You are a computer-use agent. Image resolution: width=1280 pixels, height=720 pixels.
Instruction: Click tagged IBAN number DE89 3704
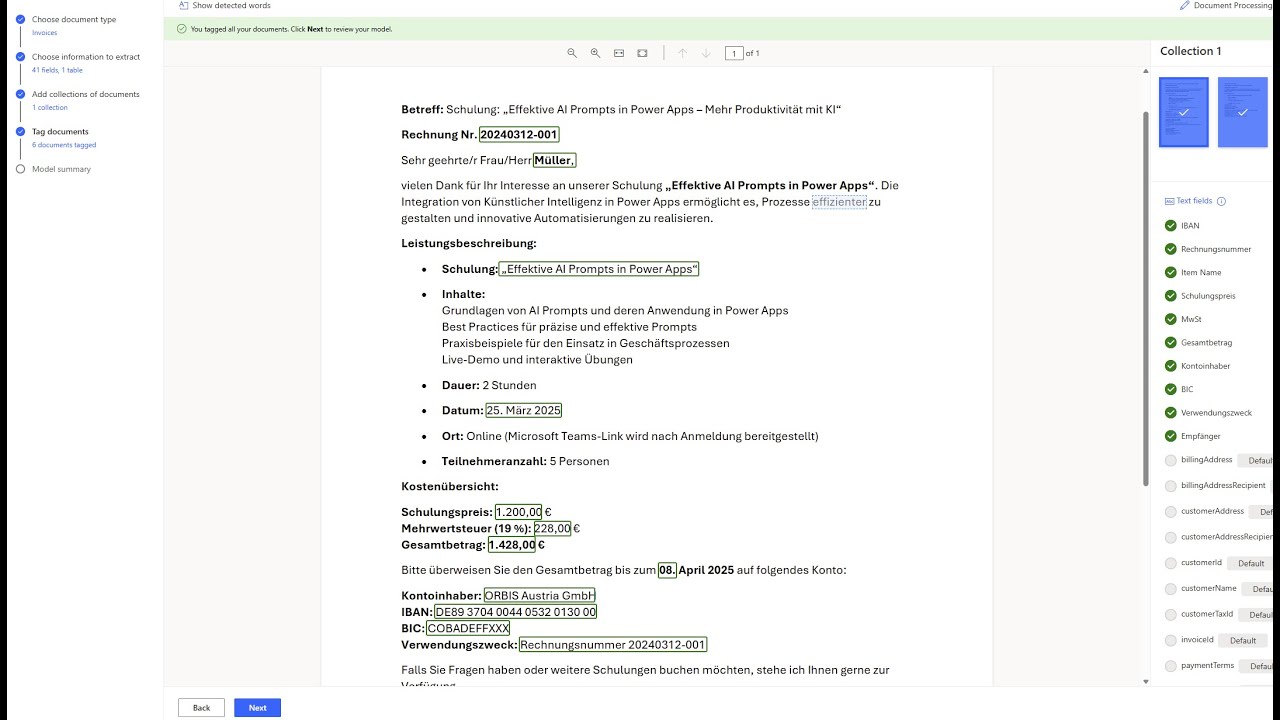[515, 612]
